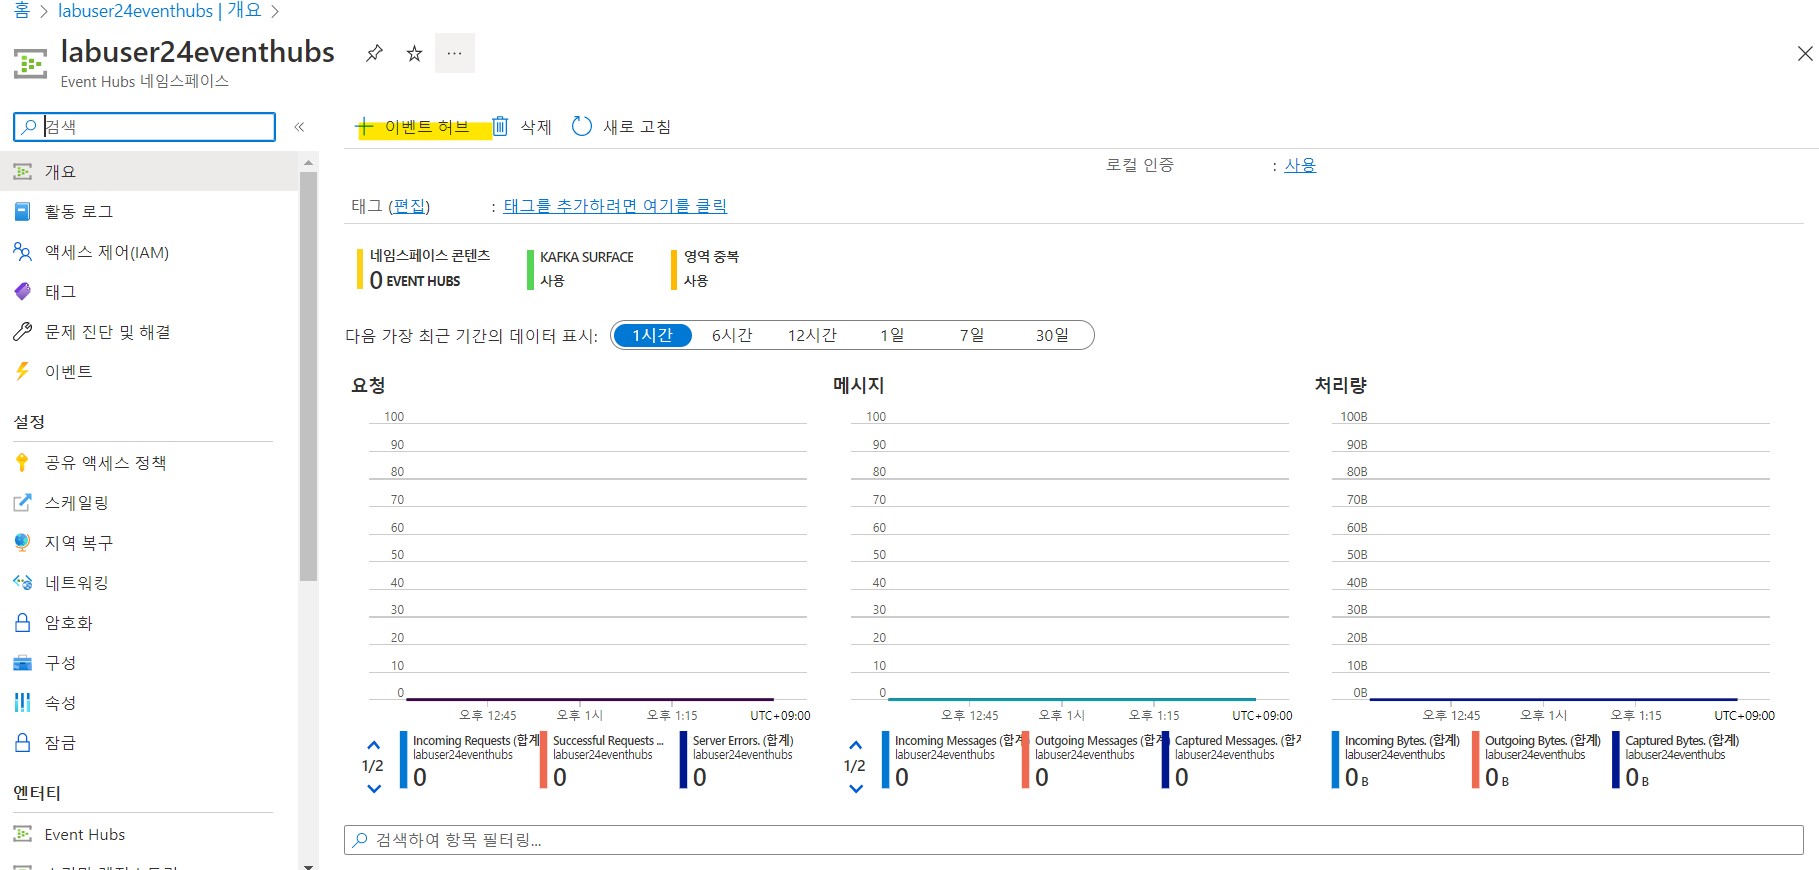Collapse the left sidebar menu
This screenshot has width=1819, height=870.
coord(299,127)
